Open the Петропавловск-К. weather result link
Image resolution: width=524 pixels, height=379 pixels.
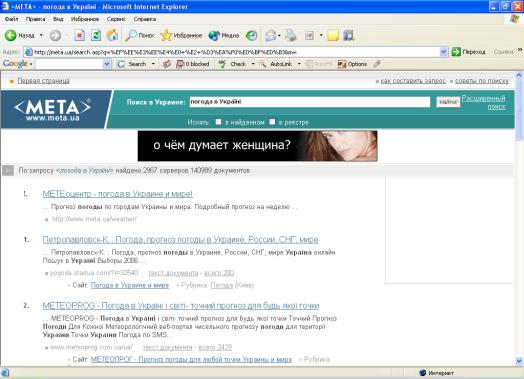pos(180,239)
